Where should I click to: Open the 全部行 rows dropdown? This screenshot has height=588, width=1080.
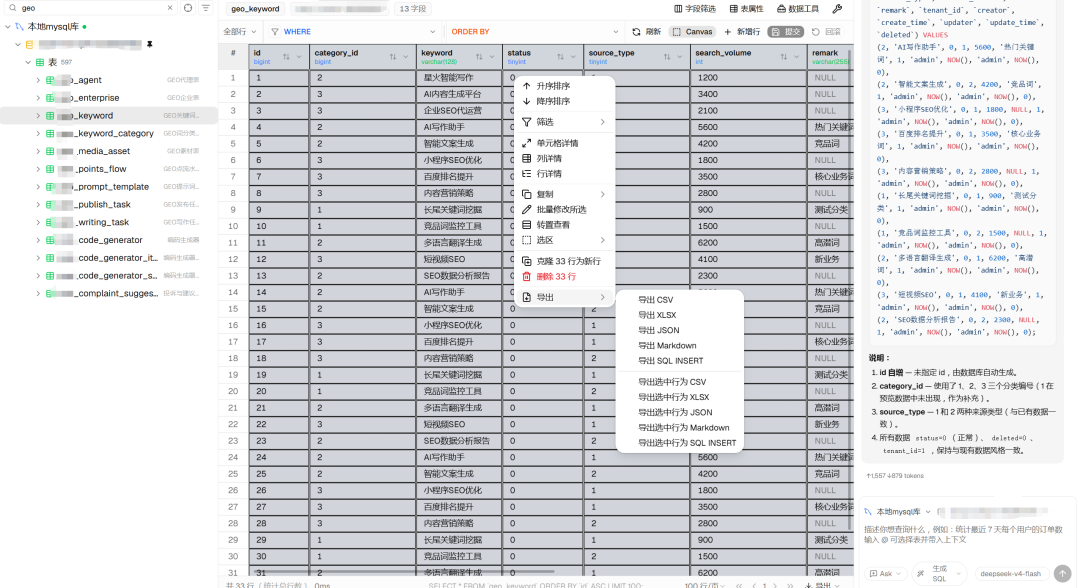pos(240,32)
